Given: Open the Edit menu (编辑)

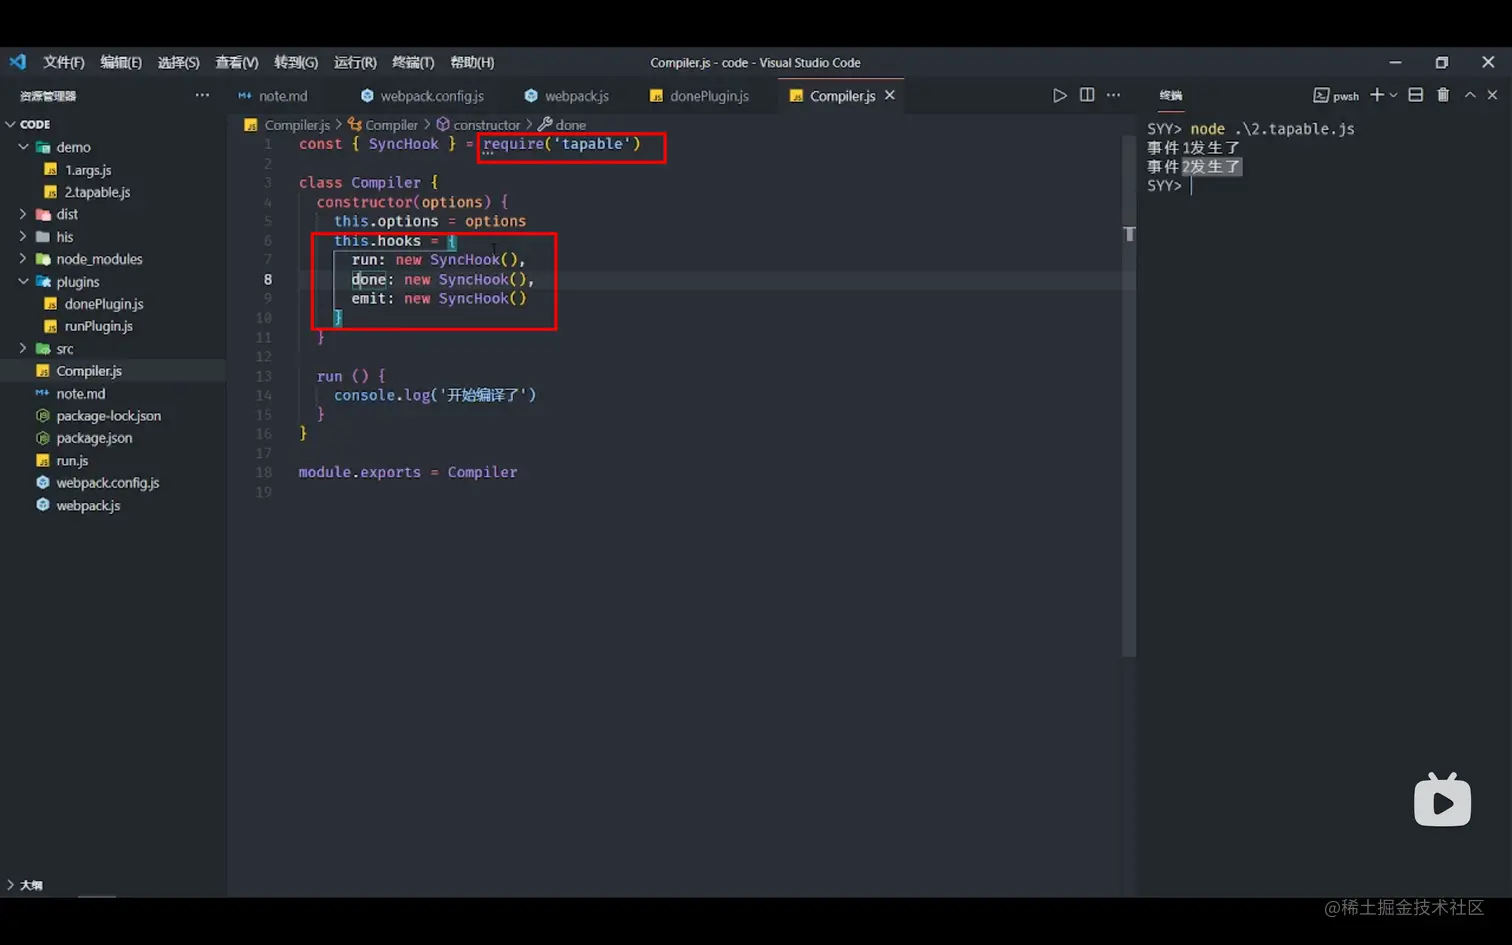Looking at the screenshot, I should [x=121, y=62].
